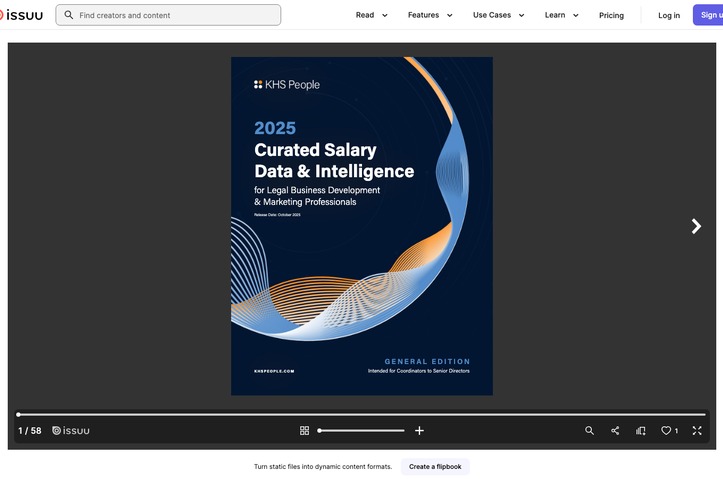Click the 1 / 58 page counter
723x479 pixels.
tap(30, 431)
